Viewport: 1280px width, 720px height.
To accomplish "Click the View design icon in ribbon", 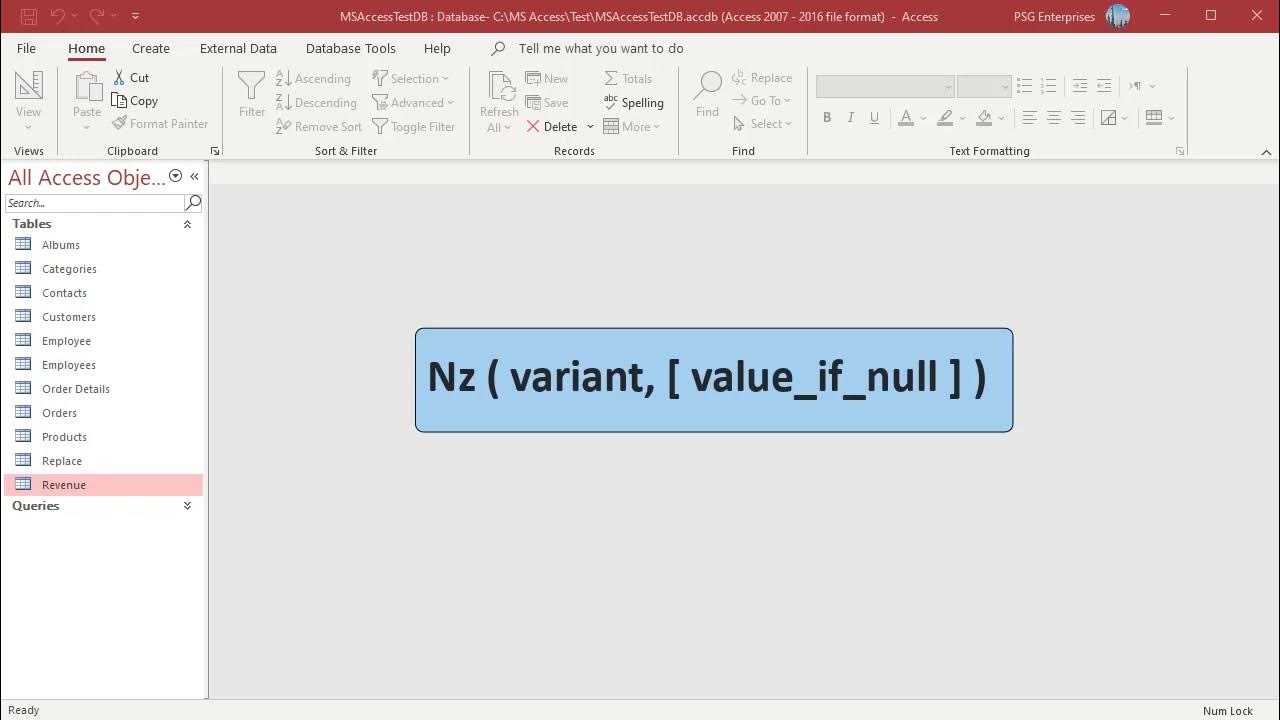I will [x=28, y=87].
